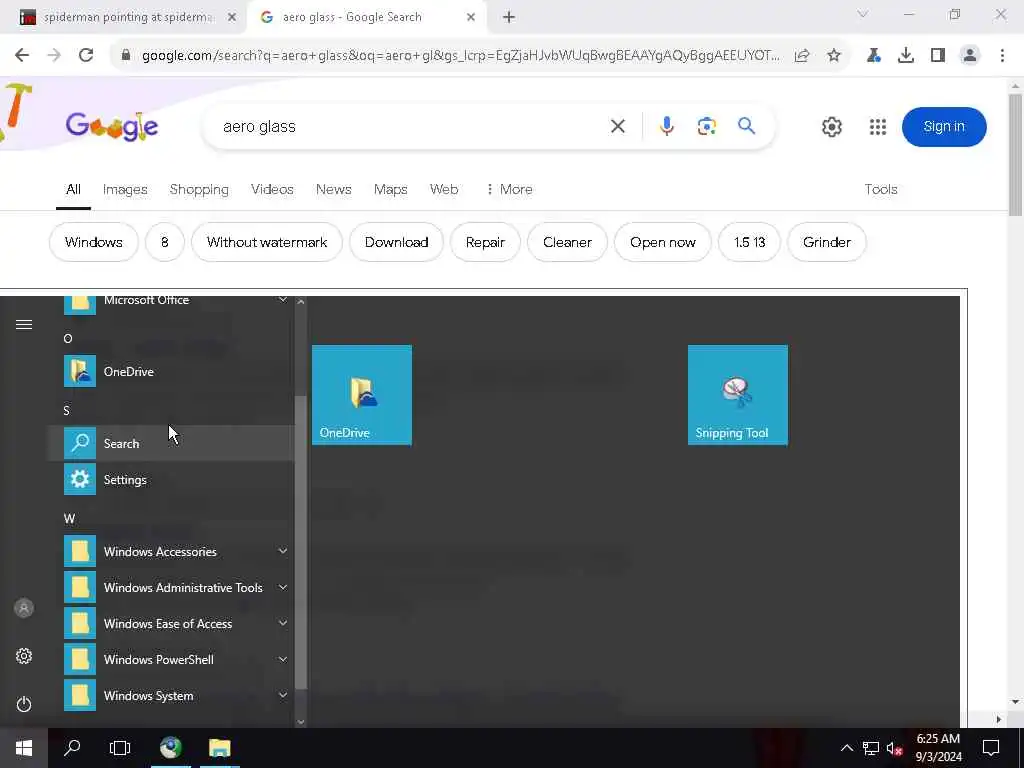Screen dimensions: 1024x768
Task: Open Chrome downloads icon
Action: pyautogui.click(x=905, y=56)
